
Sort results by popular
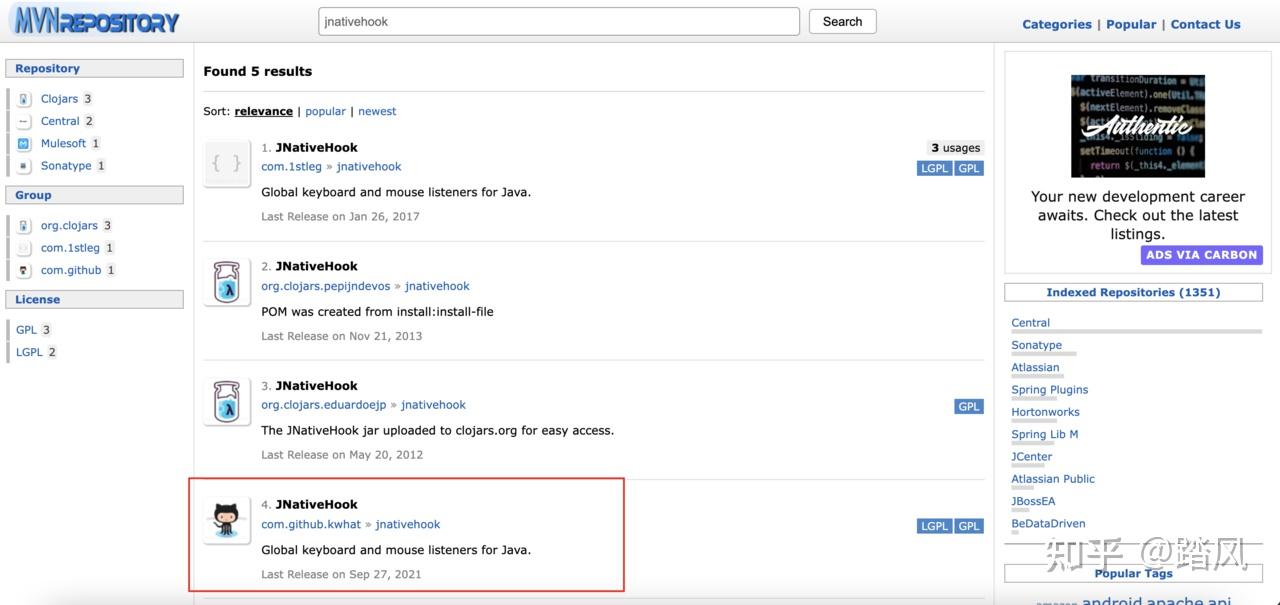click(325, 111)
